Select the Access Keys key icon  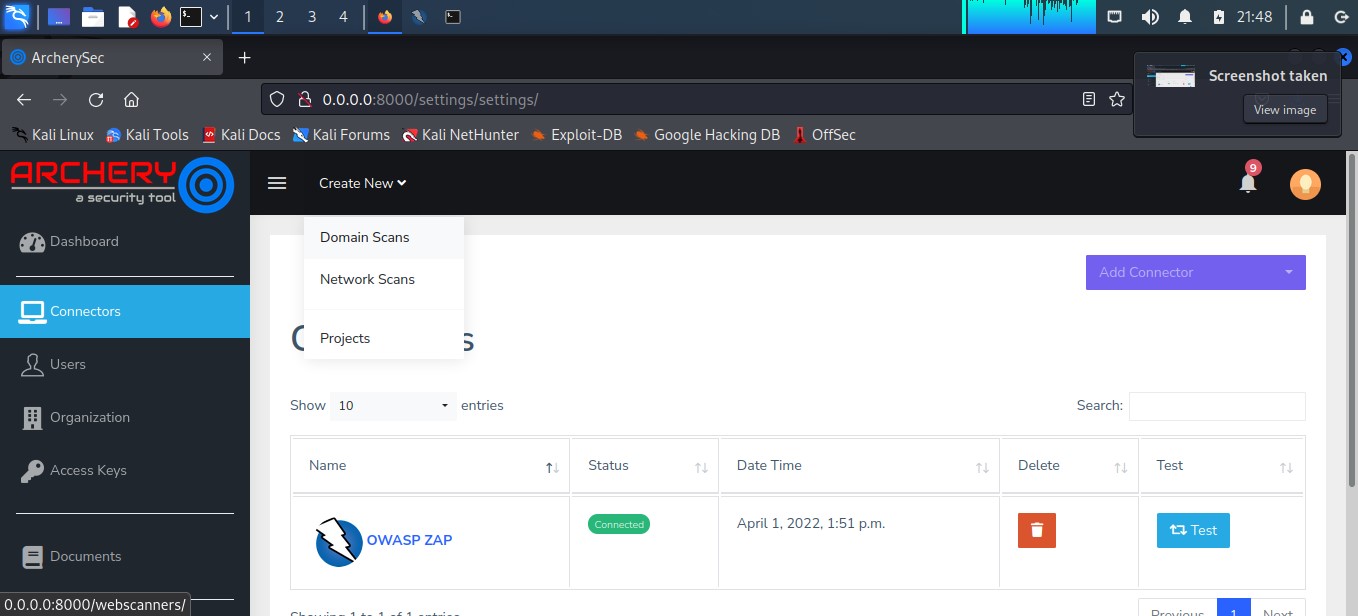click(33, 470)
